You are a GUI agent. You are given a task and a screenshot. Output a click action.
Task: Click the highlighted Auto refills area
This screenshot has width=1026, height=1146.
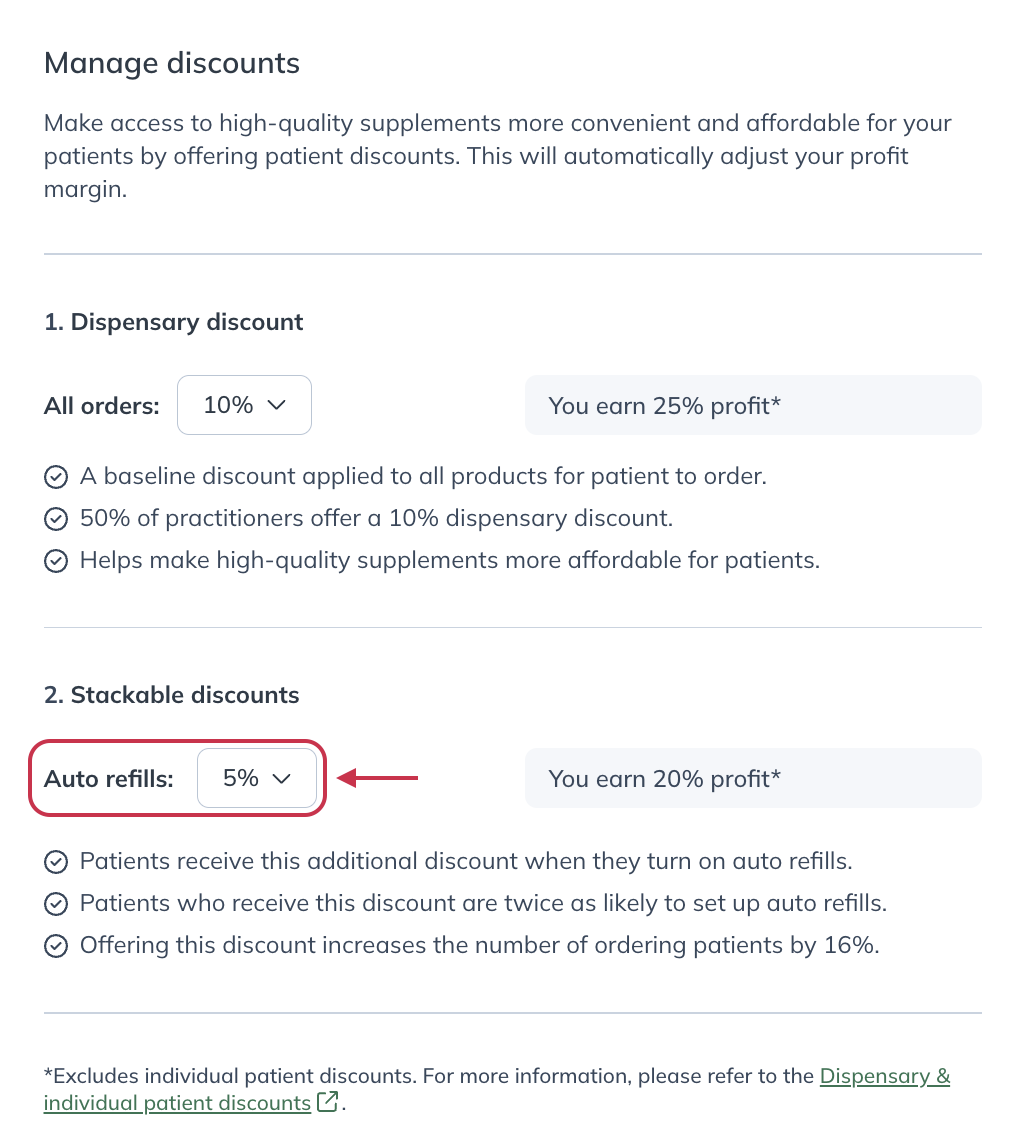tap(177, 778)
